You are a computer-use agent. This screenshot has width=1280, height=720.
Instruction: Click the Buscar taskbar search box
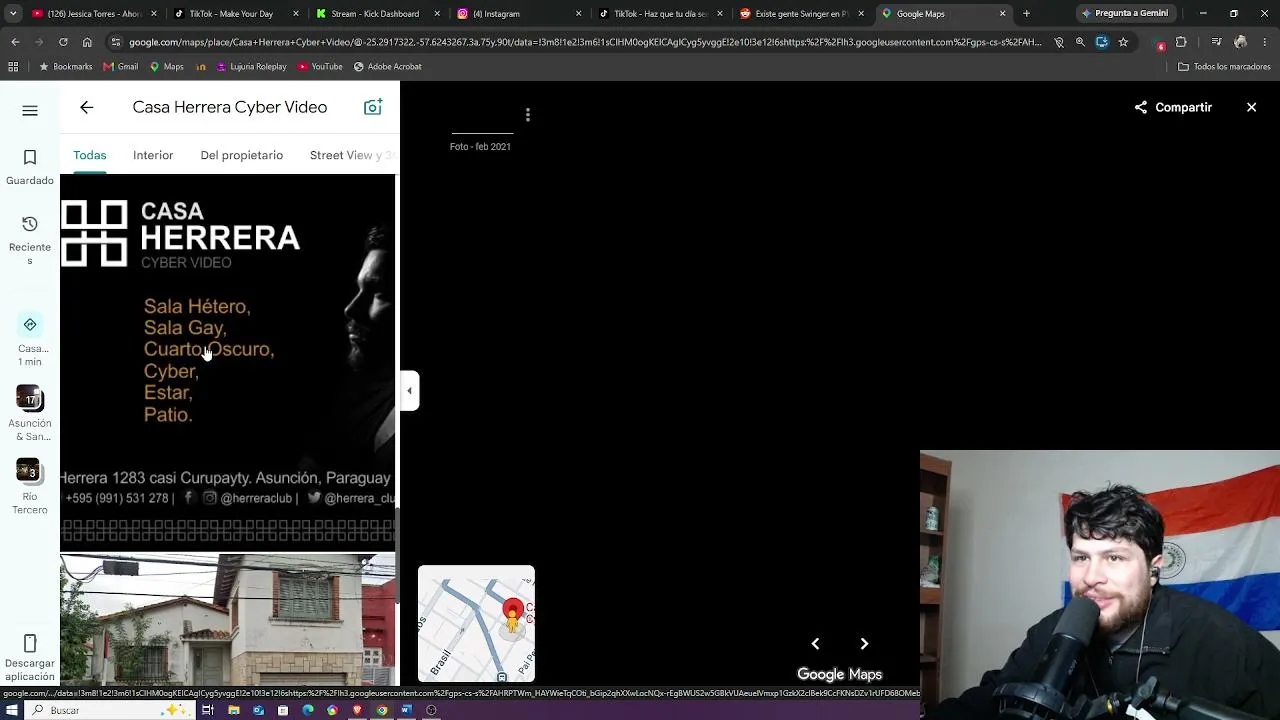(x=110, y=710)
